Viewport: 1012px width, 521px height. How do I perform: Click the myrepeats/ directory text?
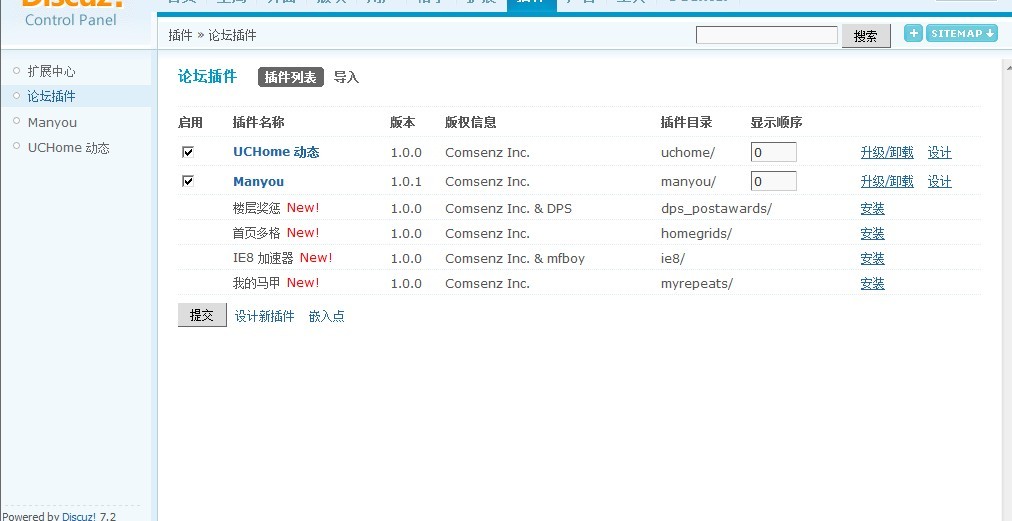pos(697,284)
